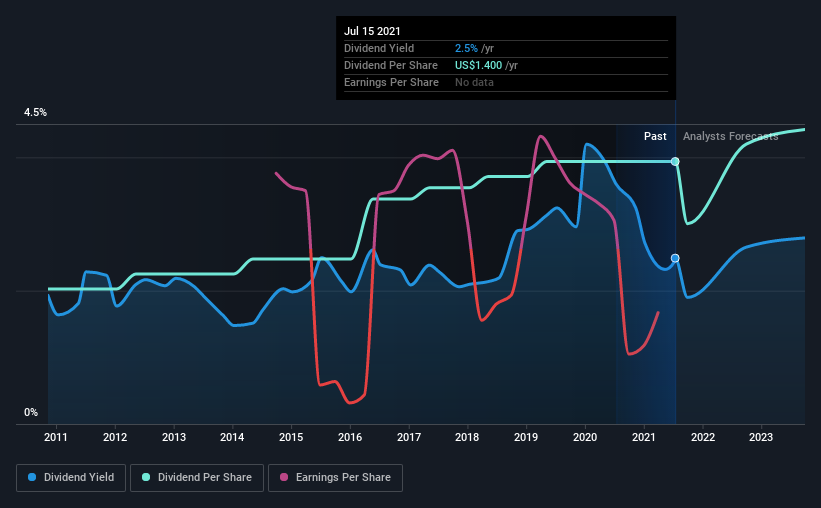Click the tooltip Earnings Per Share row label
This screenshot has width=821, height=508.
391,82
